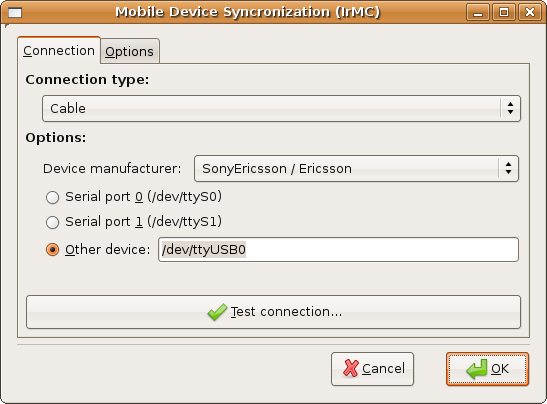Click the Cancel button

[372, 369]
